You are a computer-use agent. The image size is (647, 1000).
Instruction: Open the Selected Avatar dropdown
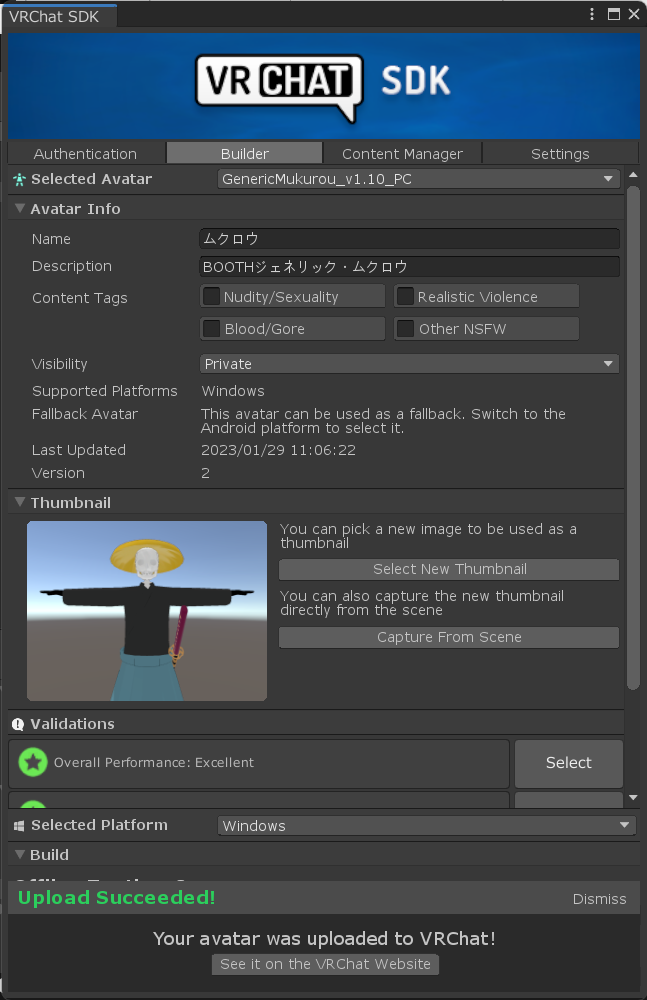tap(419, 179)
